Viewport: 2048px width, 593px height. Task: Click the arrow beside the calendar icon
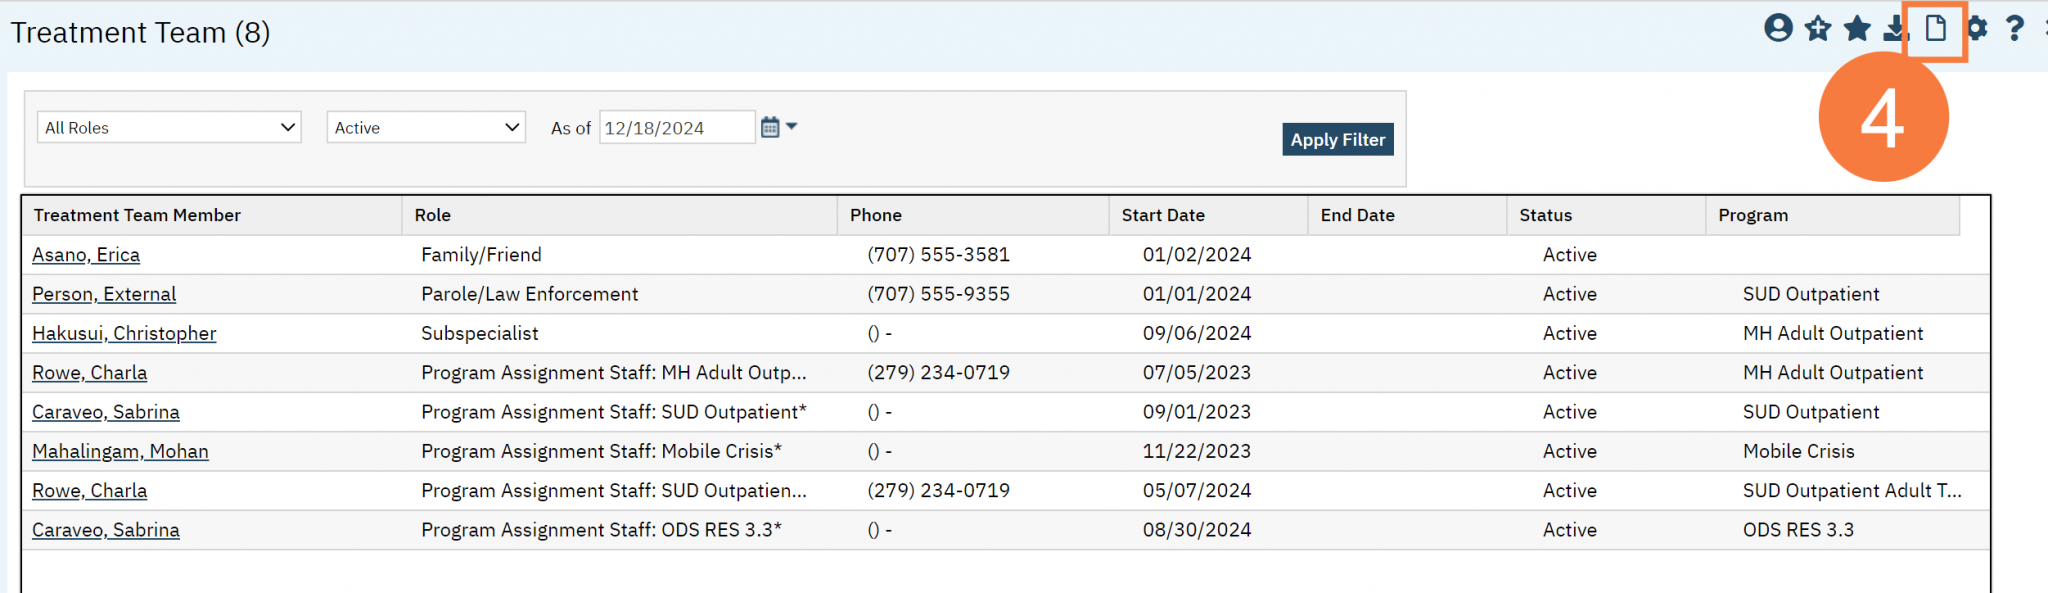click(x=792, y=126)
